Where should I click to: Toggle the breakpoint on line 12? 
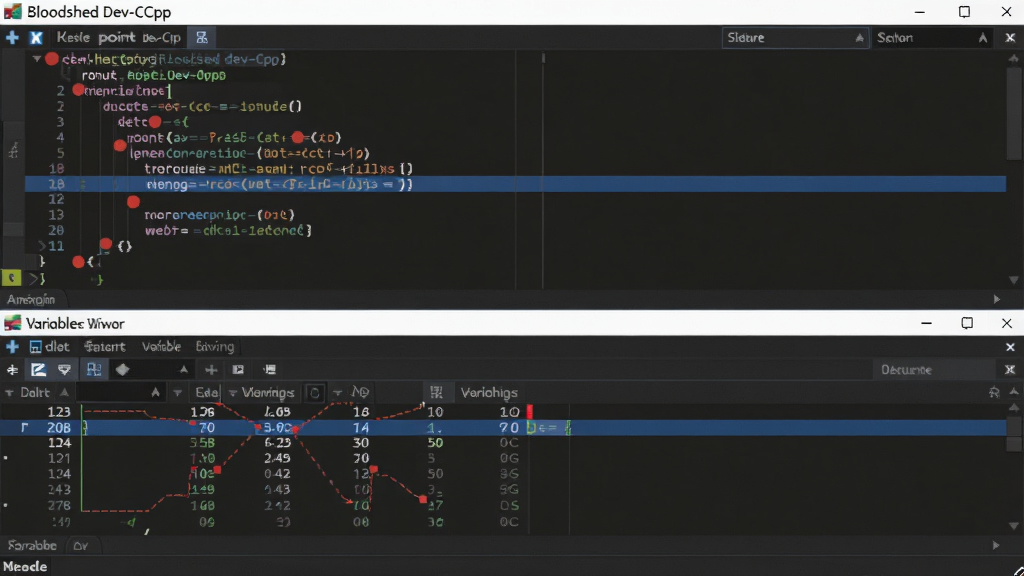point(133,202)
